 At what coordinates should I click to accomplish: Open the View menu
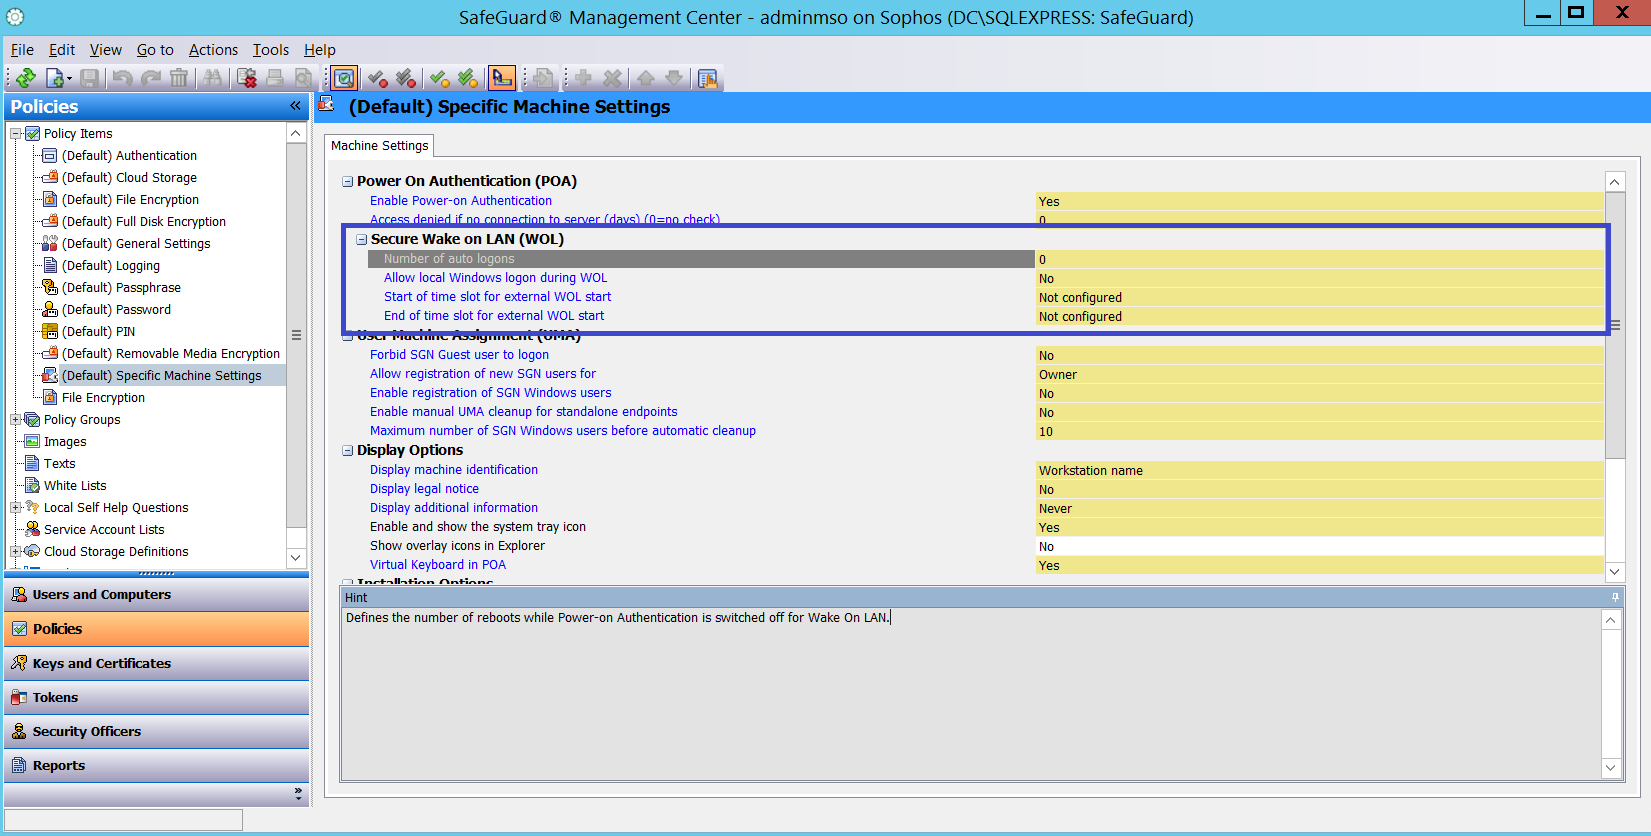click(105, 50)
